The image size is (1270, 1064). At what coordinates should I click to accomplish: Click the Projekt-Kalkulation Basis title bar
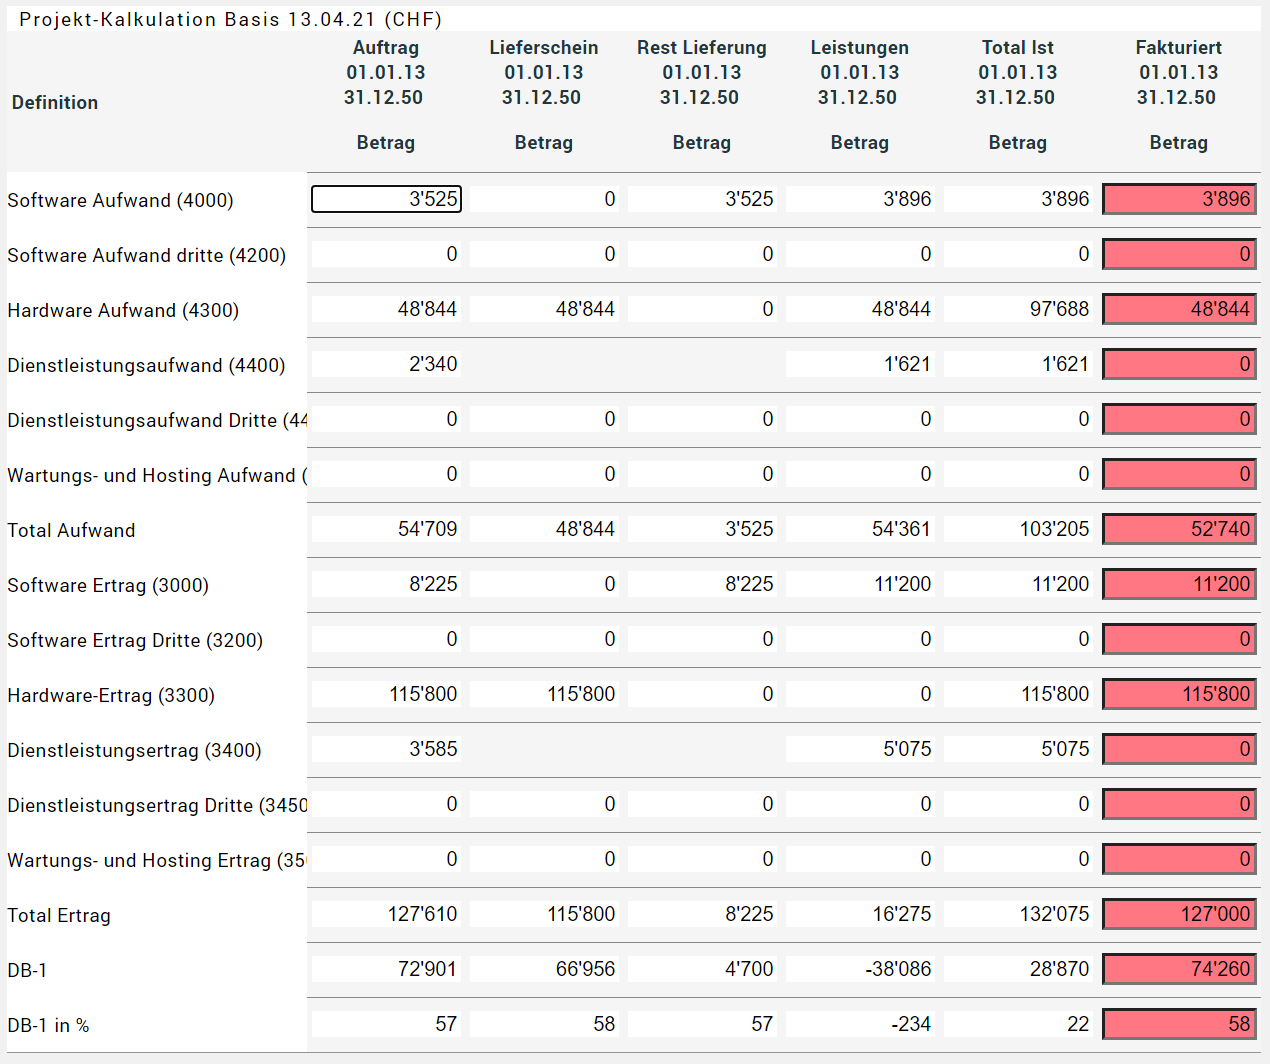pos(230,19)
